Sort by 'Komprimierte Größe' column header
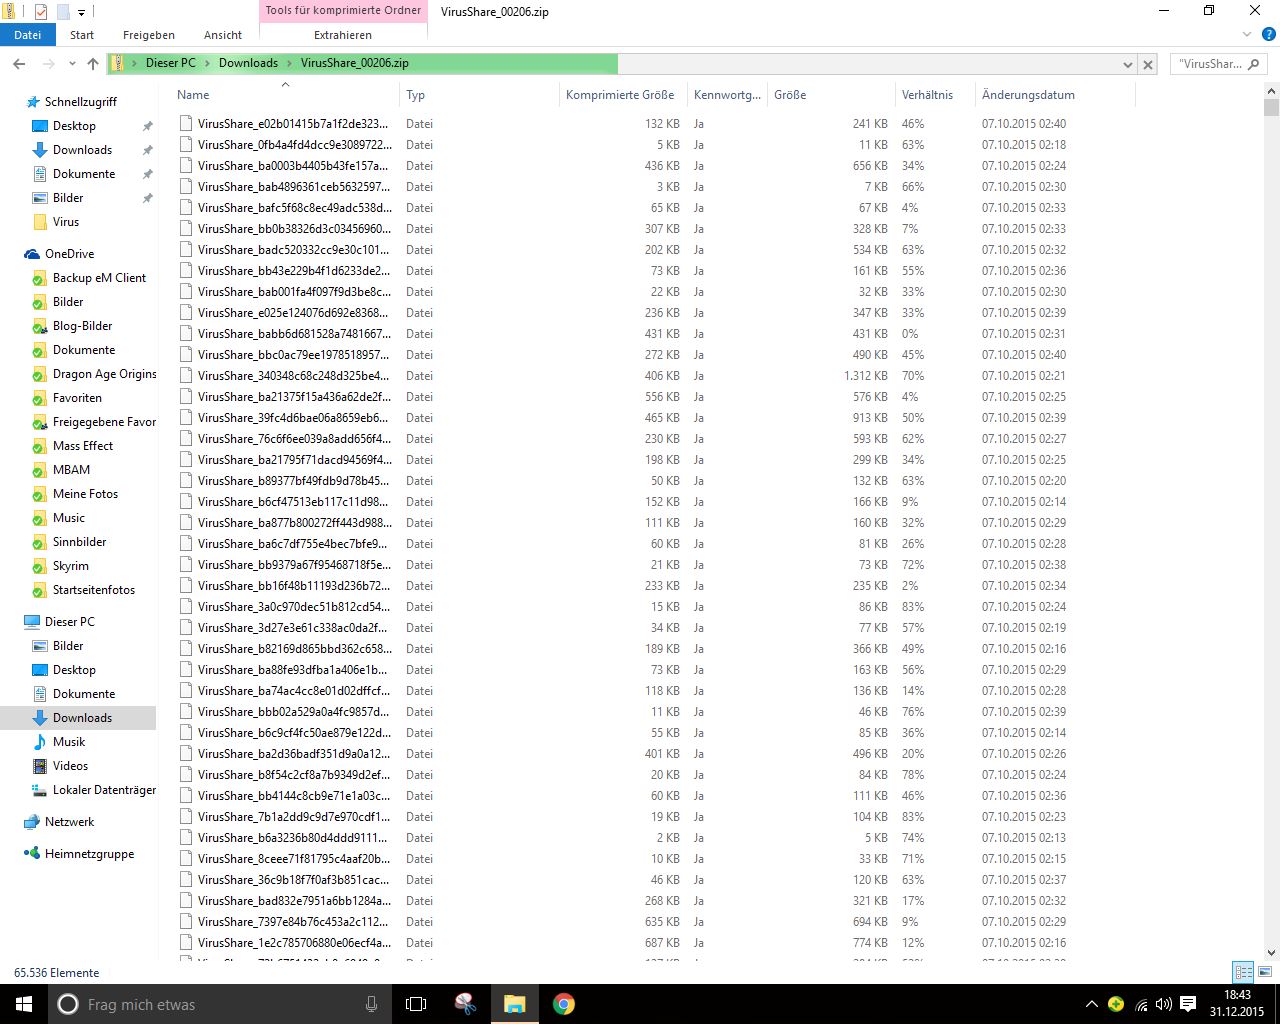Viewport: 1280px width, 1024px height. click(620, 95)
